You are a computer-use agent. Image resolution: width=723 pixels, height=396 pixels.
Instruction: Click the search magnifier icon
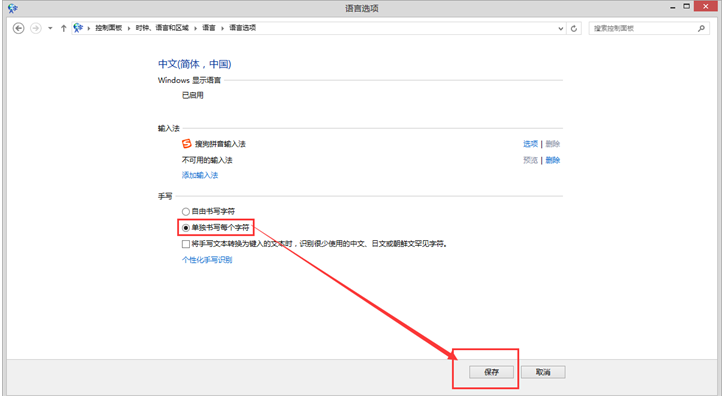click(x=701, y=28)
